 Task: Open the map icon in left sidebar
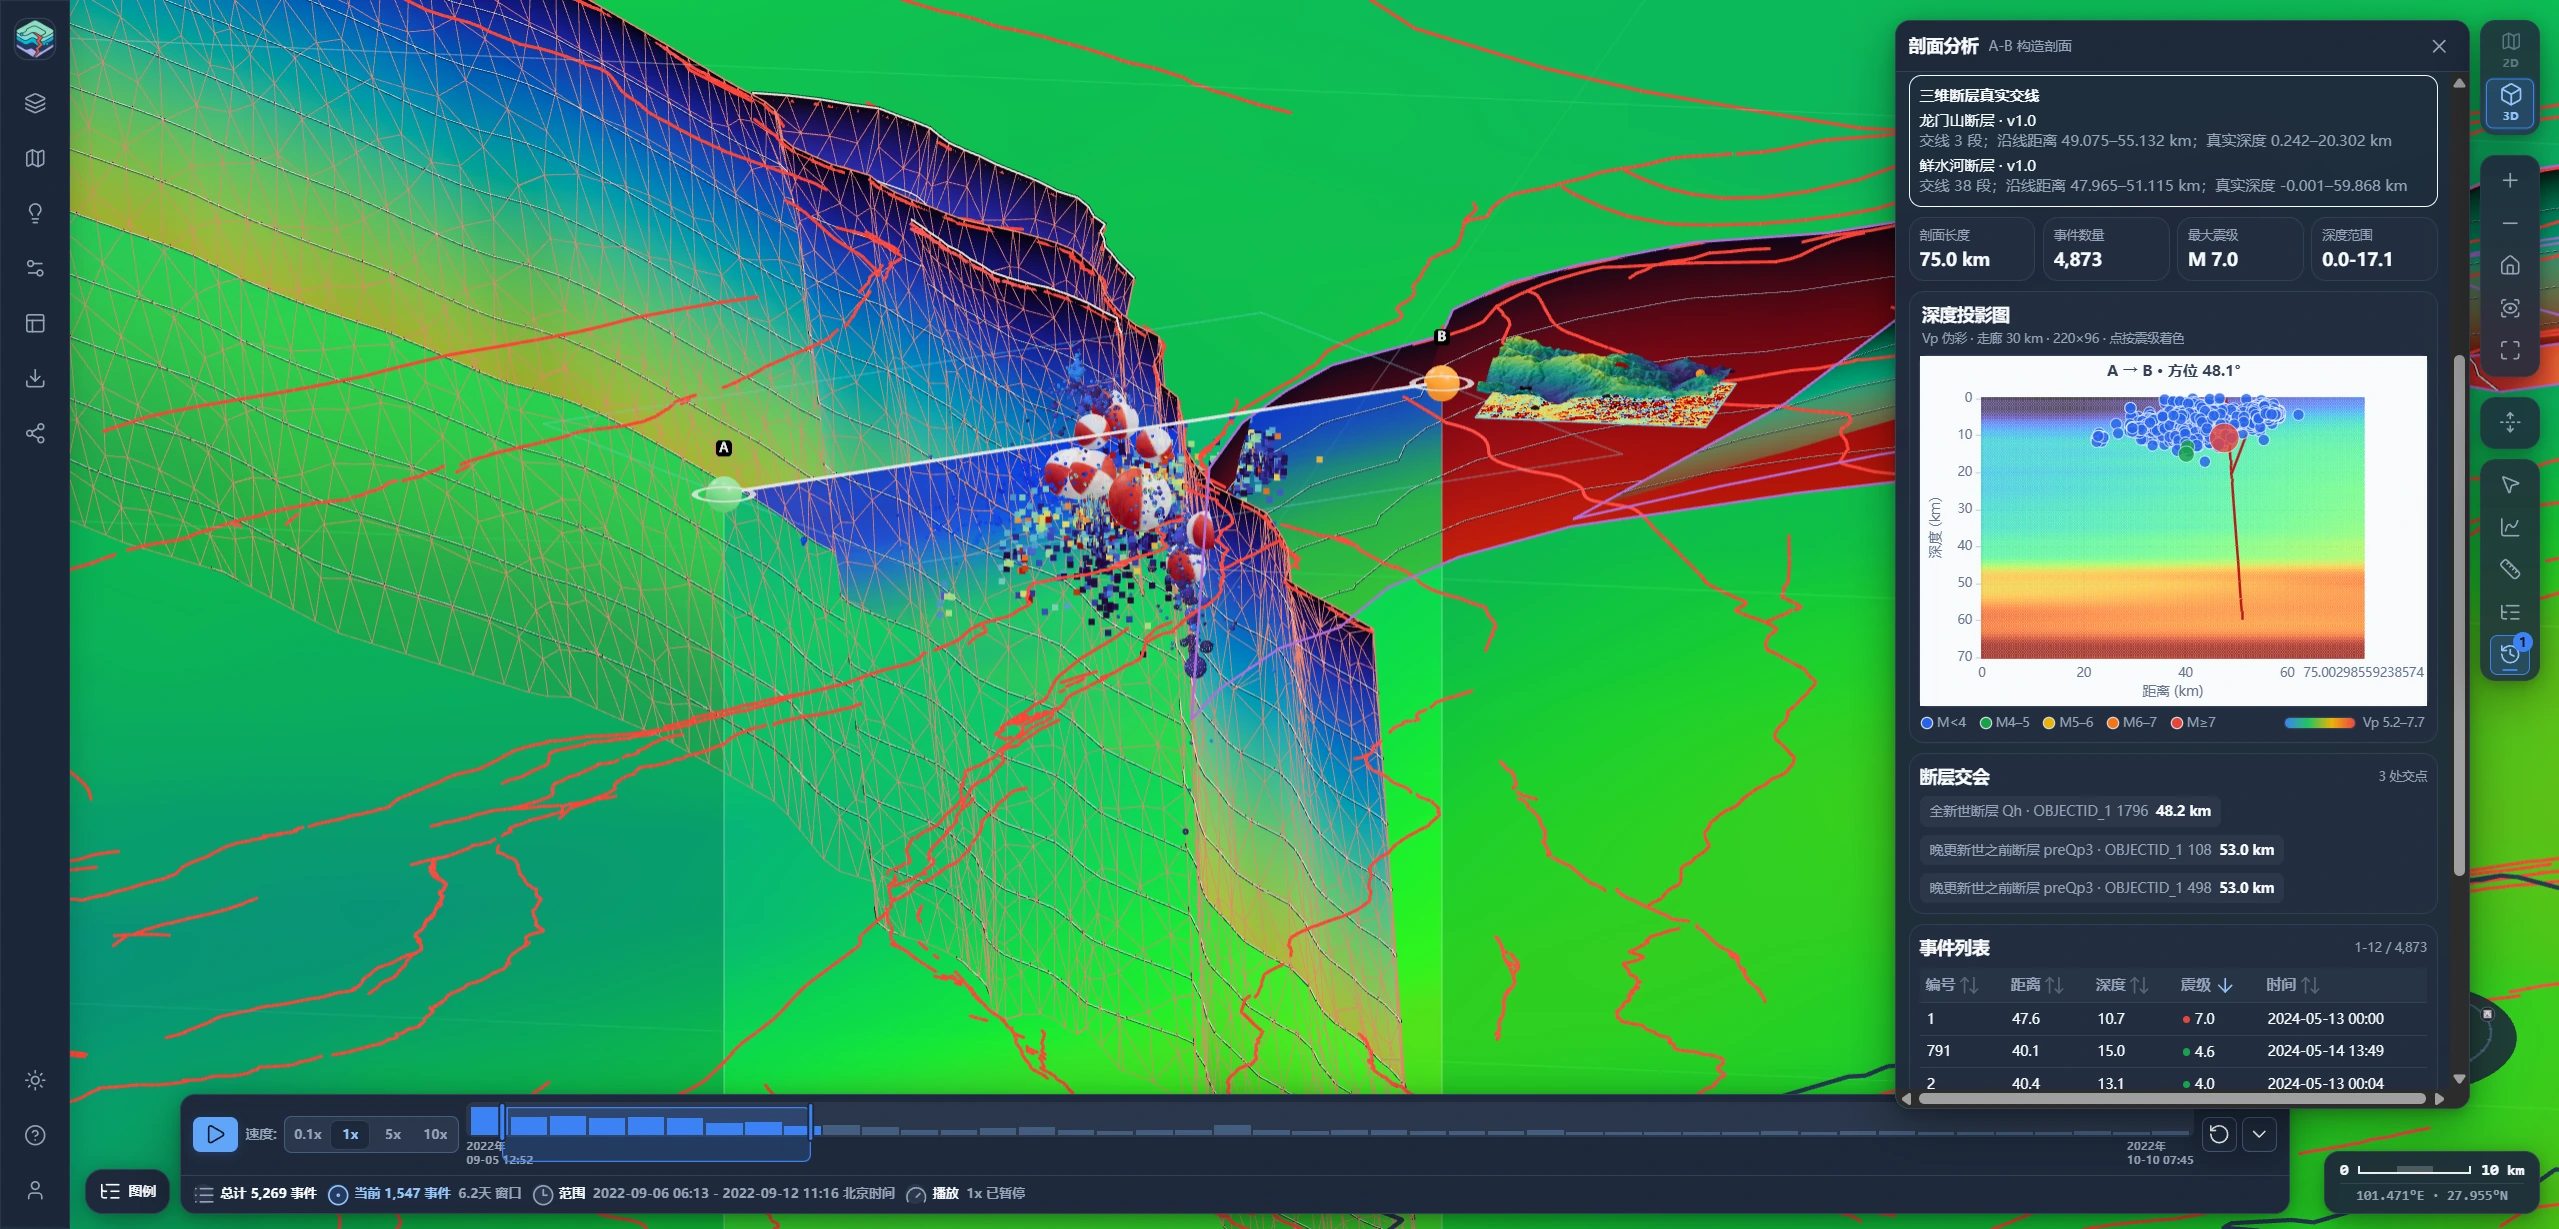click(35, 158)
